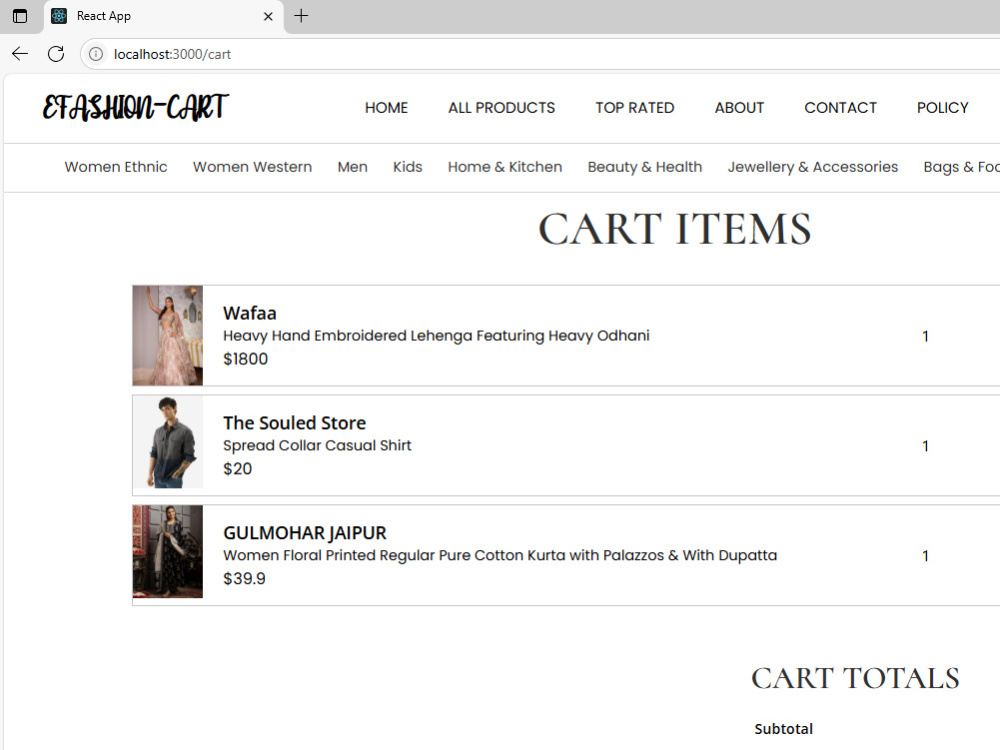Click quantity 1 in Wafaa row
Viewport: 1000px width, 750px height.
(925, 336)
